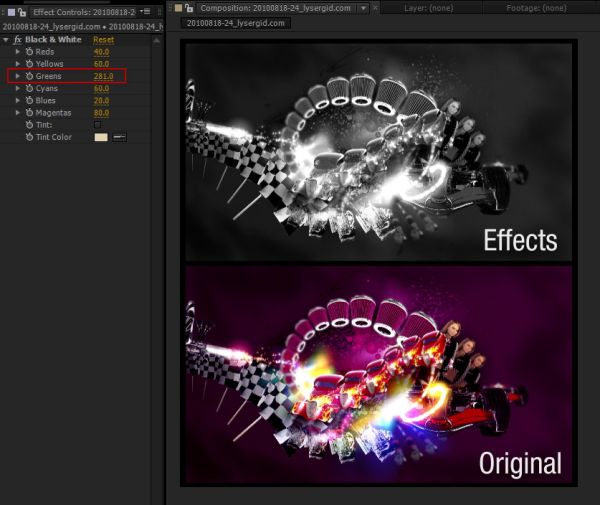The image size is (600, 505).
Task: Click the Greens value 281.0
Action: click(103, 76)
